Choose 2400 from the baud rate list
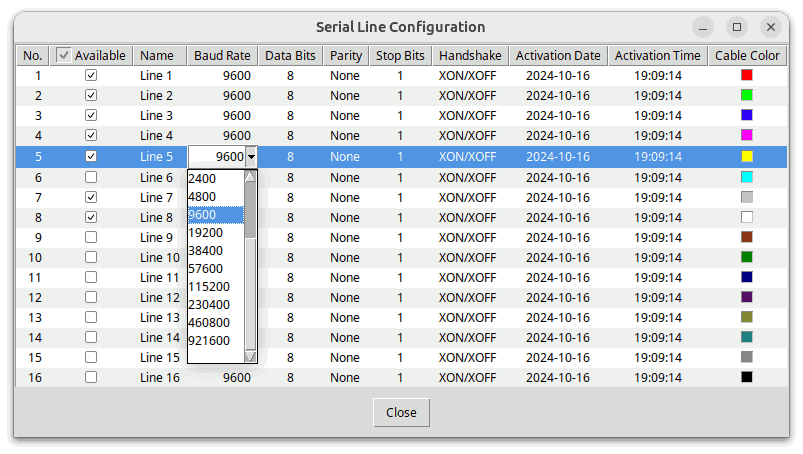 click(202, 178)
